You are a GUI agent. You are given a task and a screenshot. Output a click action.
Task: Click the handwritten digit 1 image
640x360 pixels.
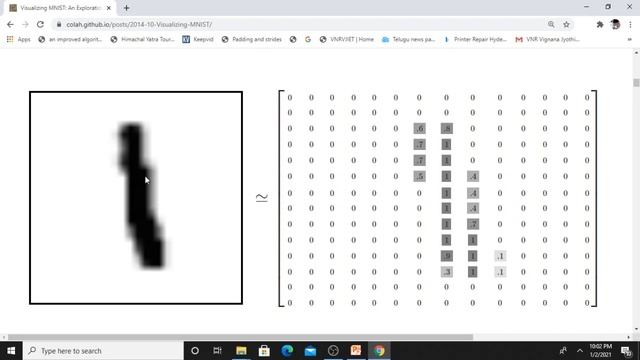click(136, 198)
